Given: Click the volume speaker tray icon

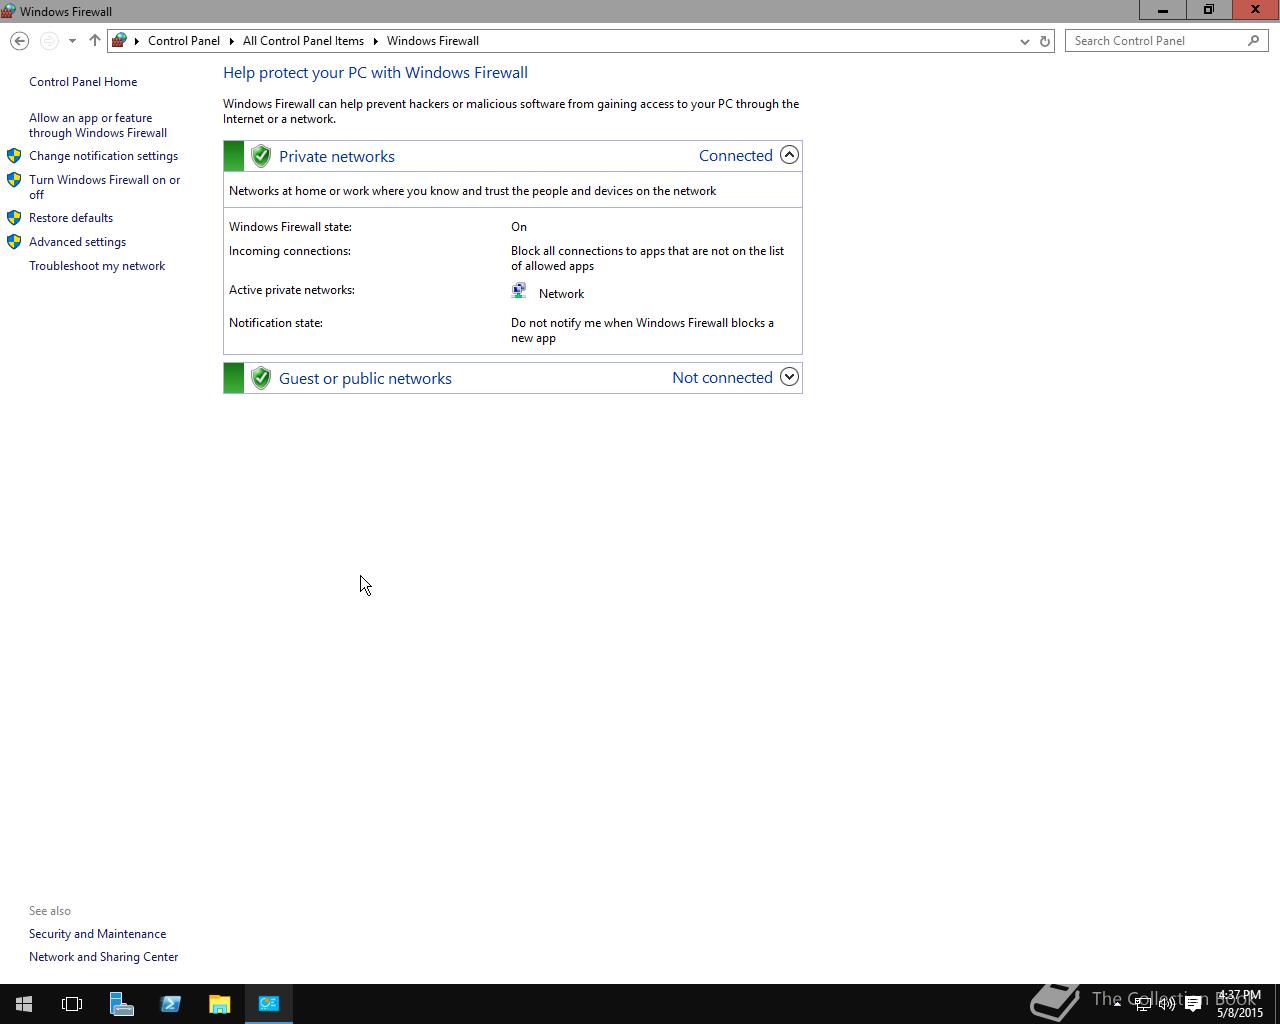Looking at the screenshot, I should point(1167,1004).
